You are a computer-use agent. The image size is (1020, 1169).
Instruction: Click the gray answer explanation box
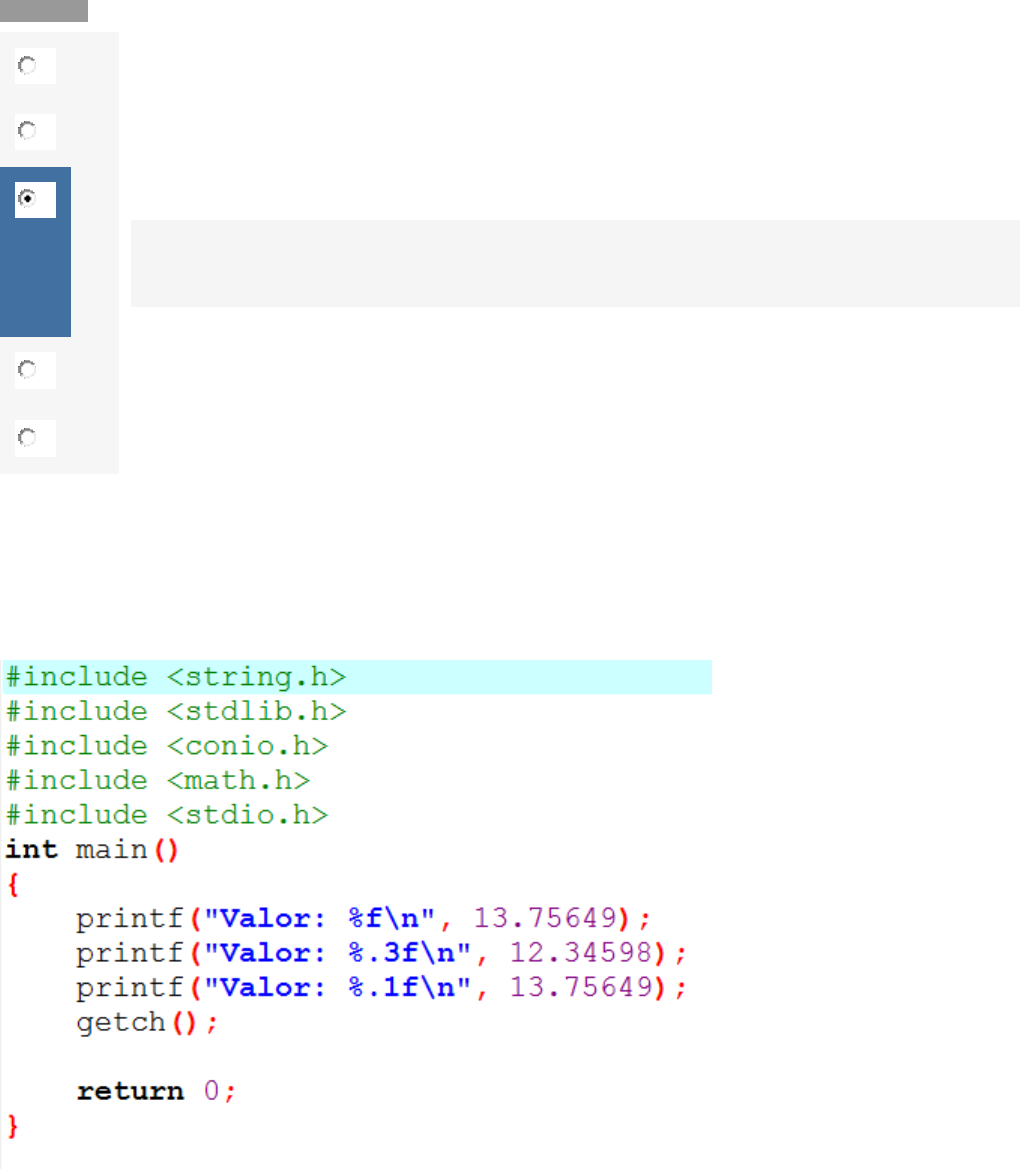coord(574,263)
